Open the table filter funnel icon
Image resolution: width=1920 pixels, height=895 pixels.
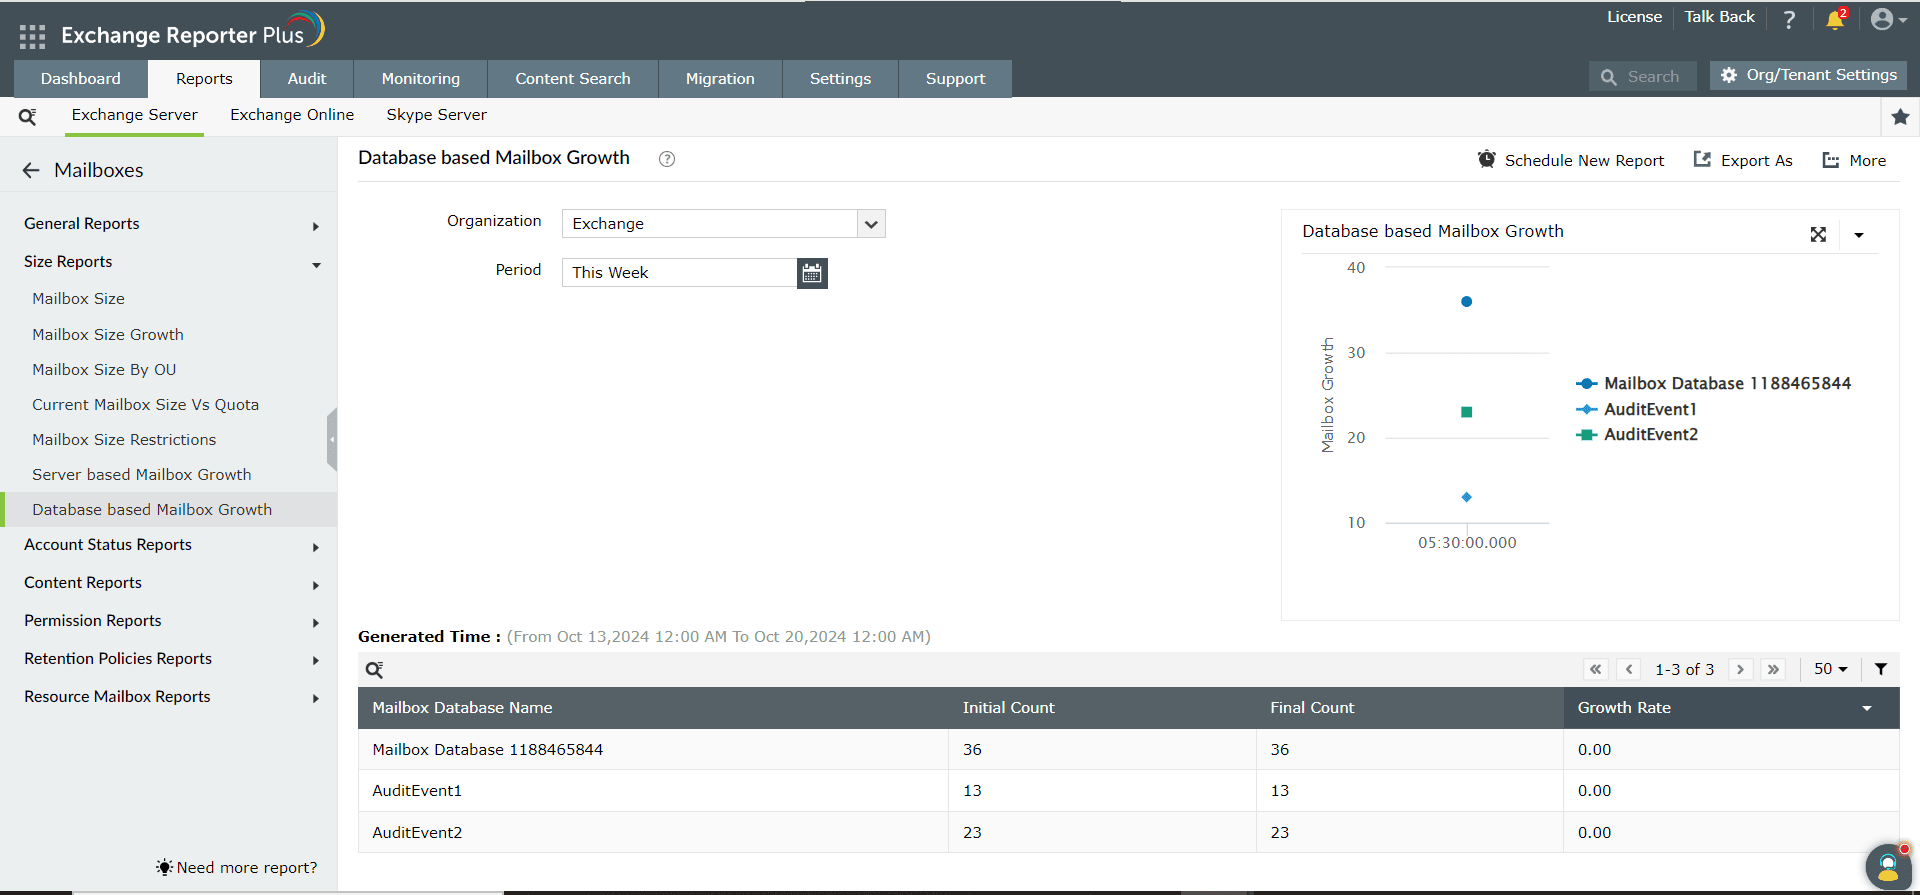click(x=1880, y=669)
